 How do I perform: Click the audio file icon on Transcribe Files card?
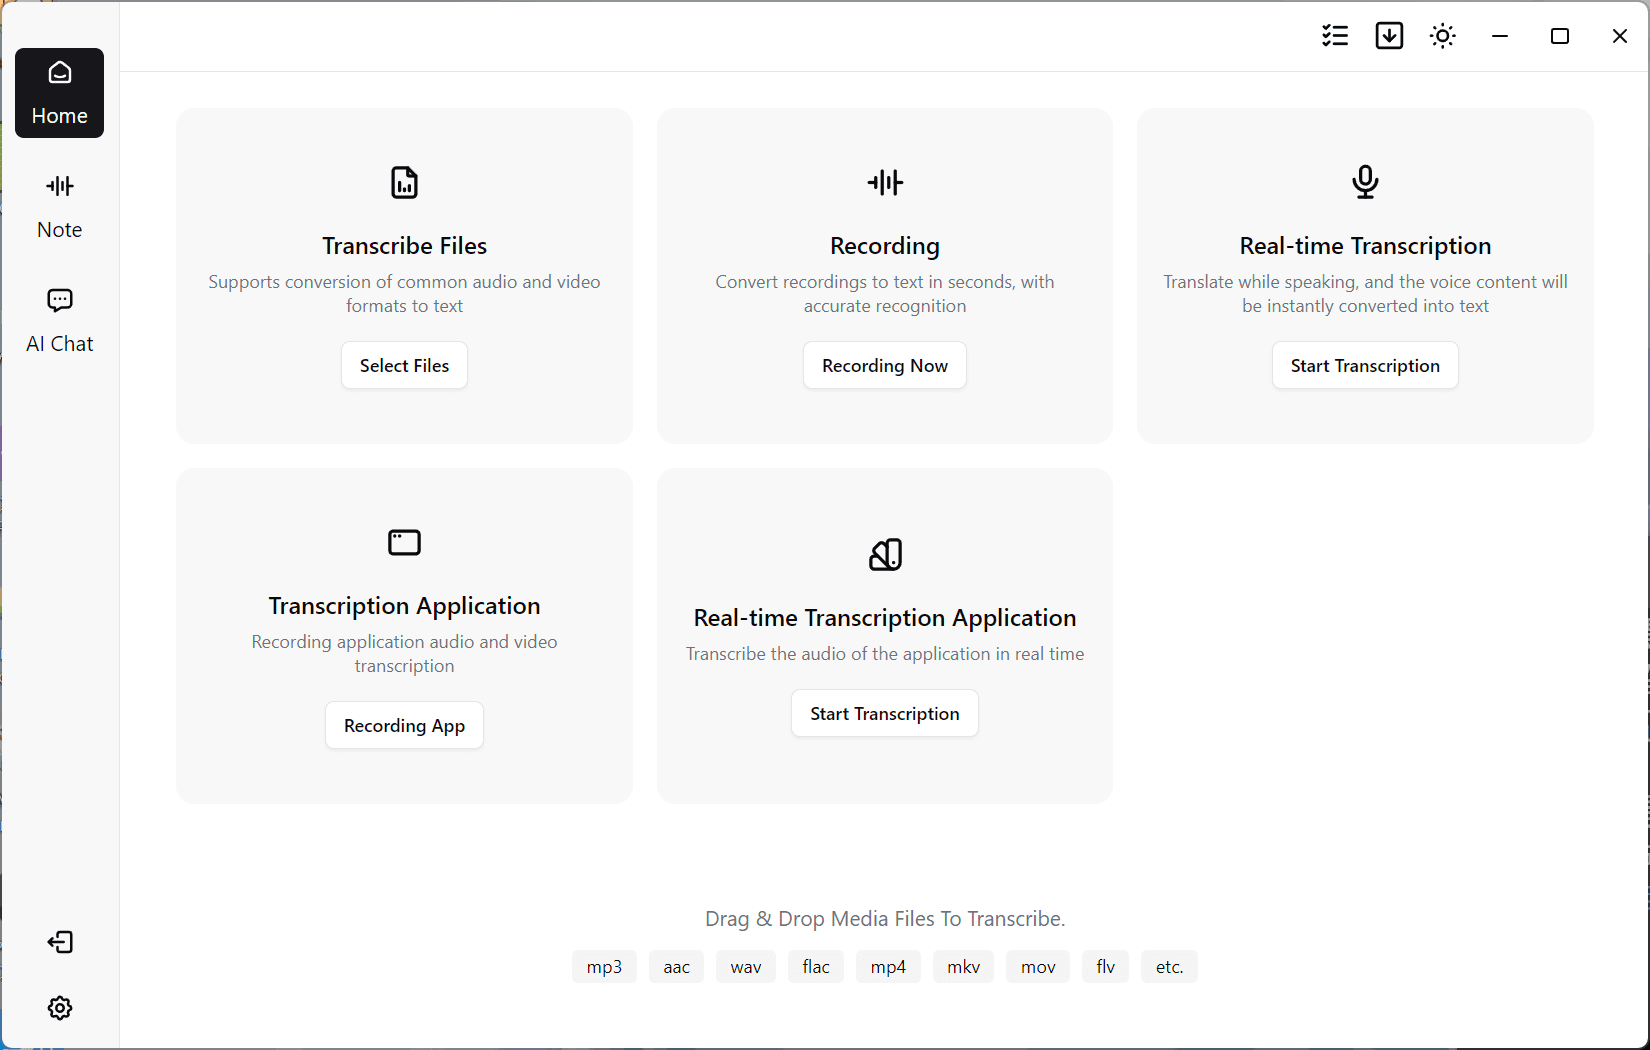coord(404,182)
